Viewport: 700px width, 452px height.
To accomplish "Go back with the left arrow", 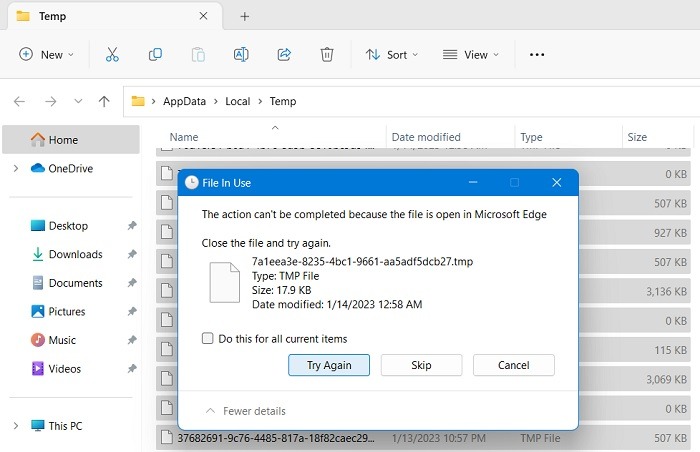I will [19, 101].
